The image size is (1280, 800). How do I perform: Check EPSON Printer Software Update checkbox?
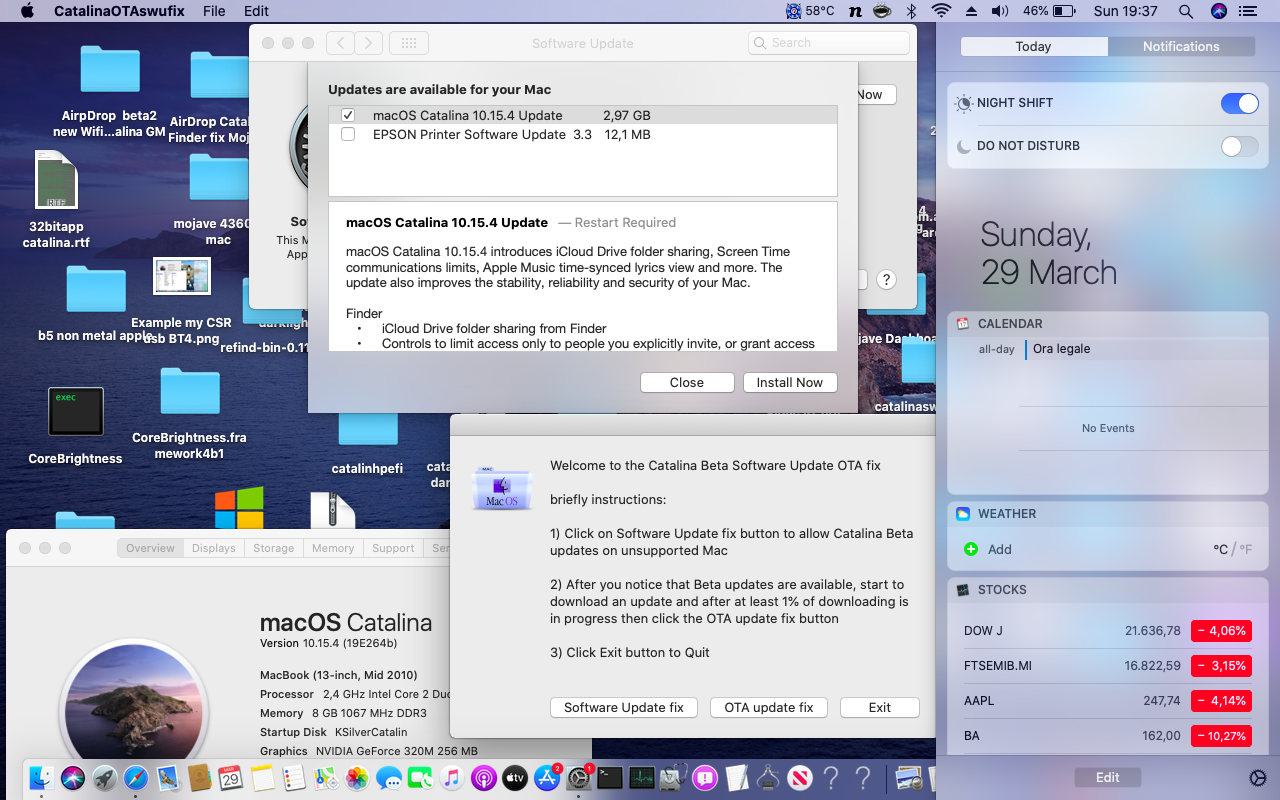pos(348,134)
